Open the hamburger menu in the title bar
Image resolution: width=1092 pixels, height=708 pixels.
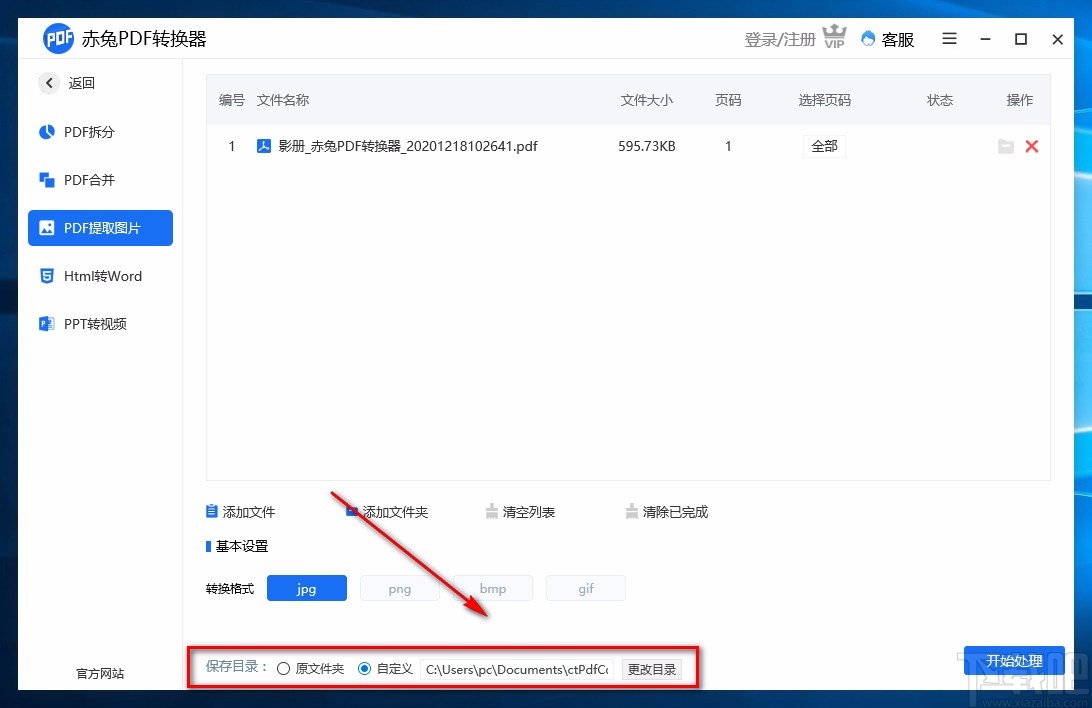(x=949, y=39)
